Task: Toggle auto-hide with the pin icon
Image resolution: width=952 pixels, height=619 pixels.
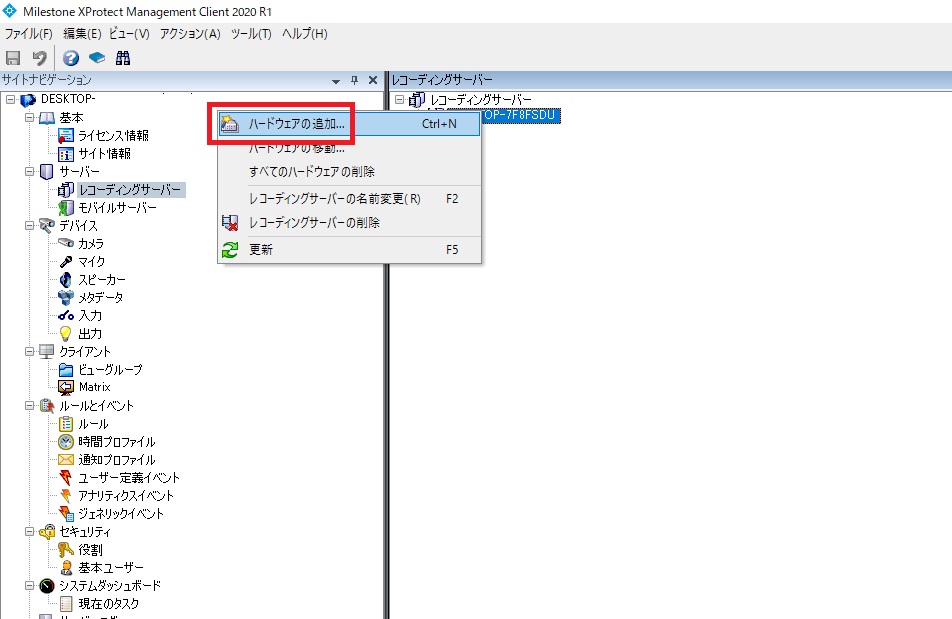Action: click(355, 79)
